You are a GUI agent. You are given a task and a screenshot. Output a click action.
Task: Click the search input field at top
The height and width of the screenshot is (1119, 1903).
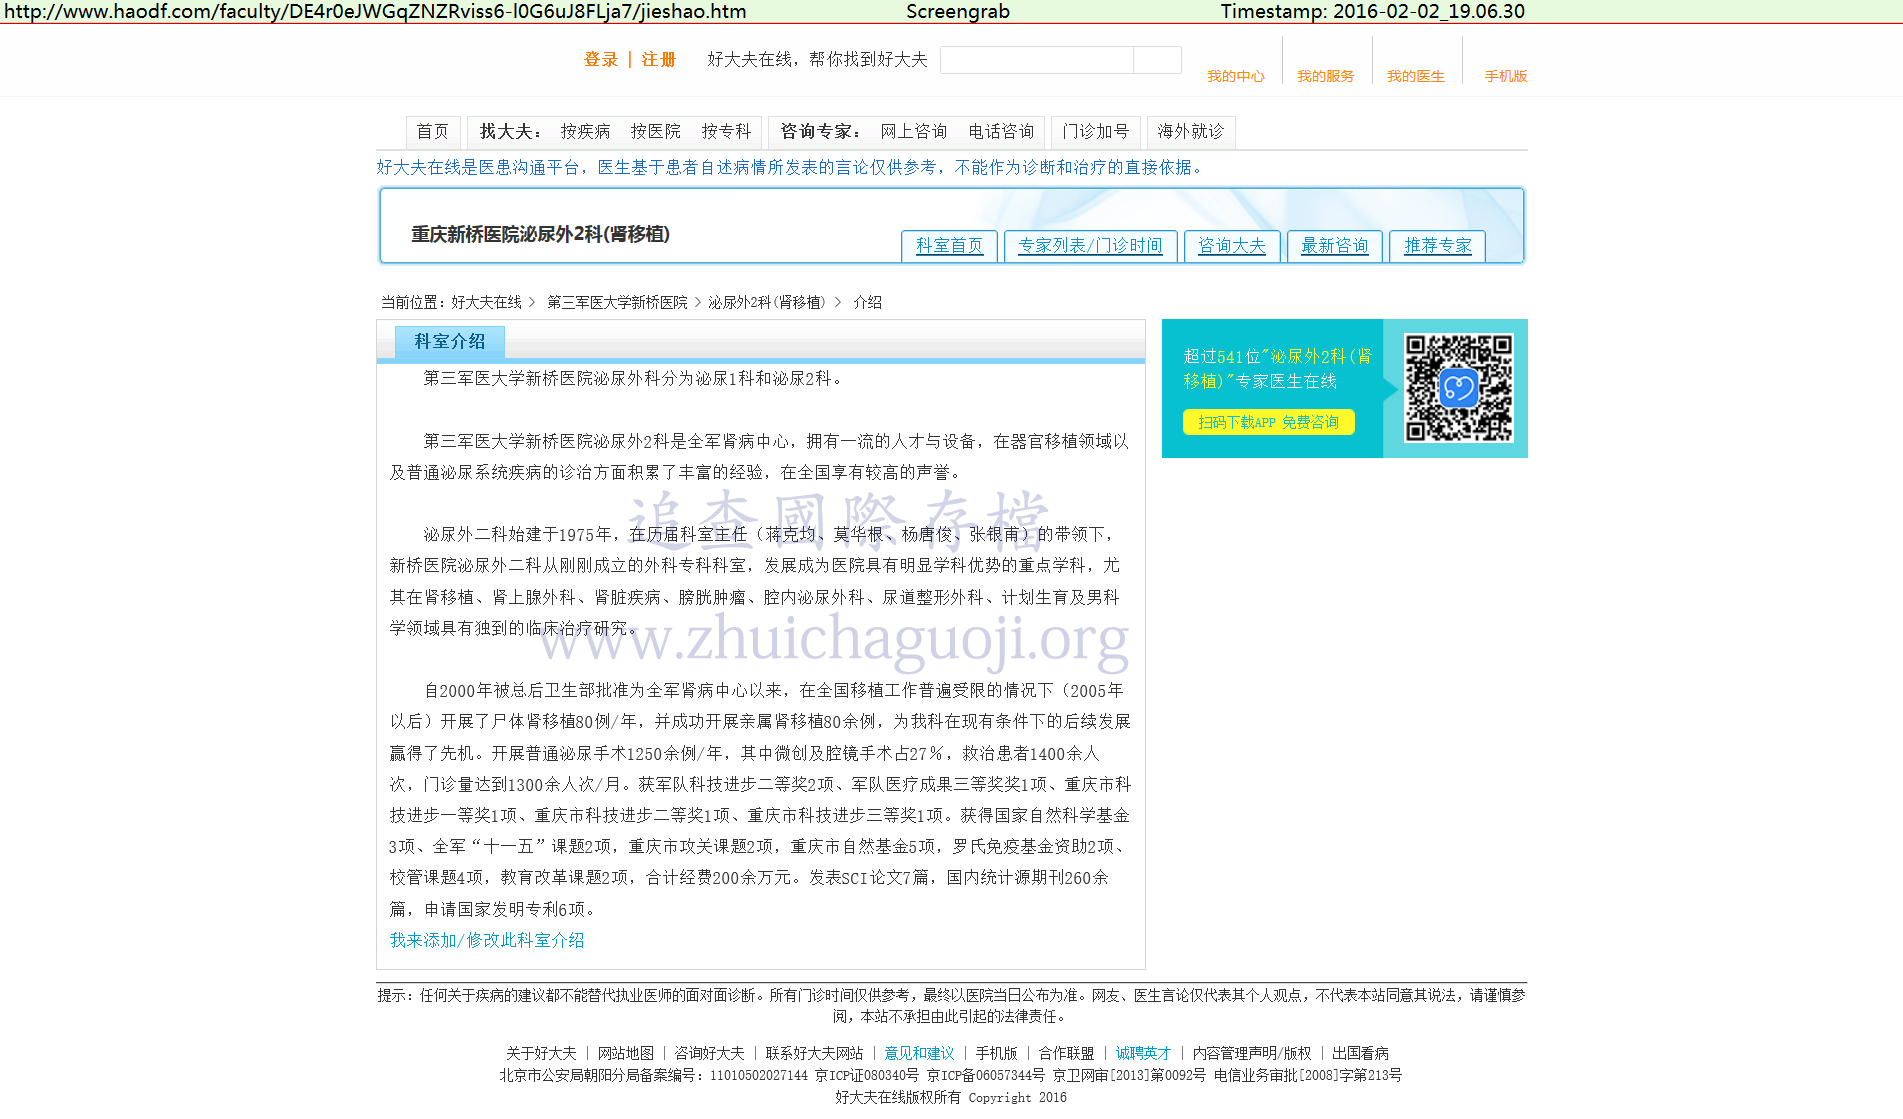pyautogui.click(x=1036, y=60)
